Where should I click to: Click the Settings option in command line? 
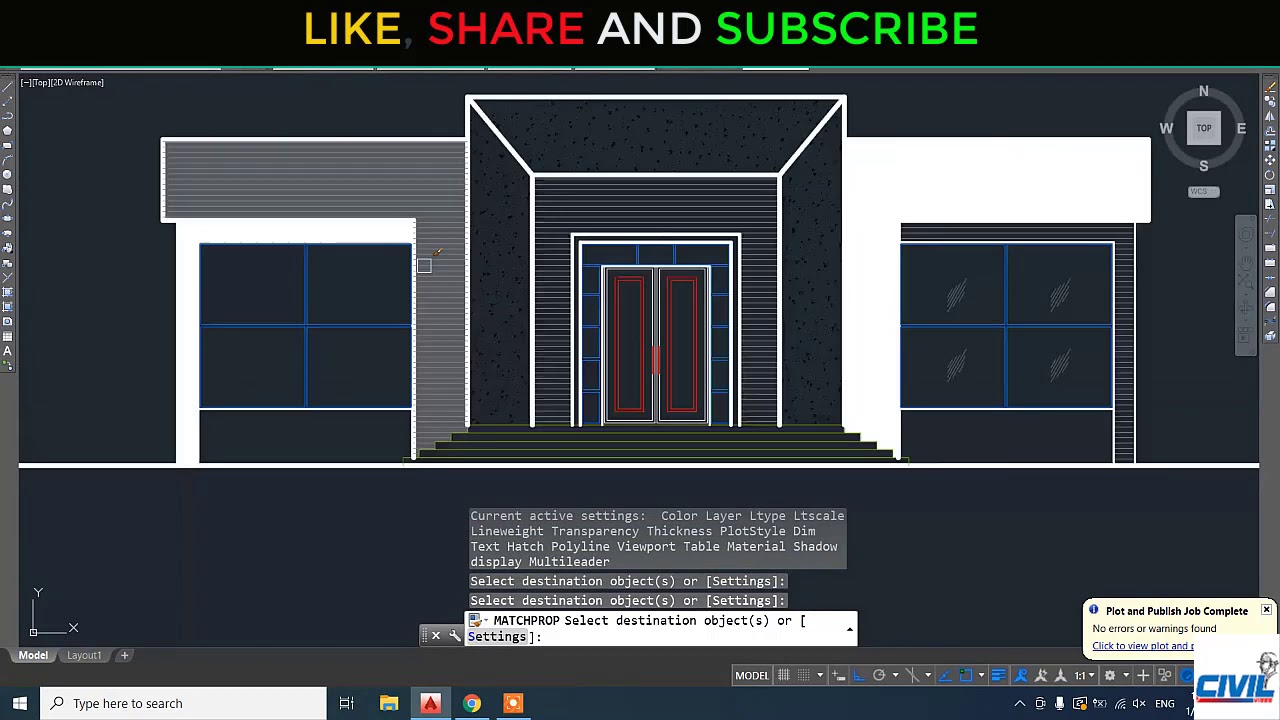(x=497, y=636)
